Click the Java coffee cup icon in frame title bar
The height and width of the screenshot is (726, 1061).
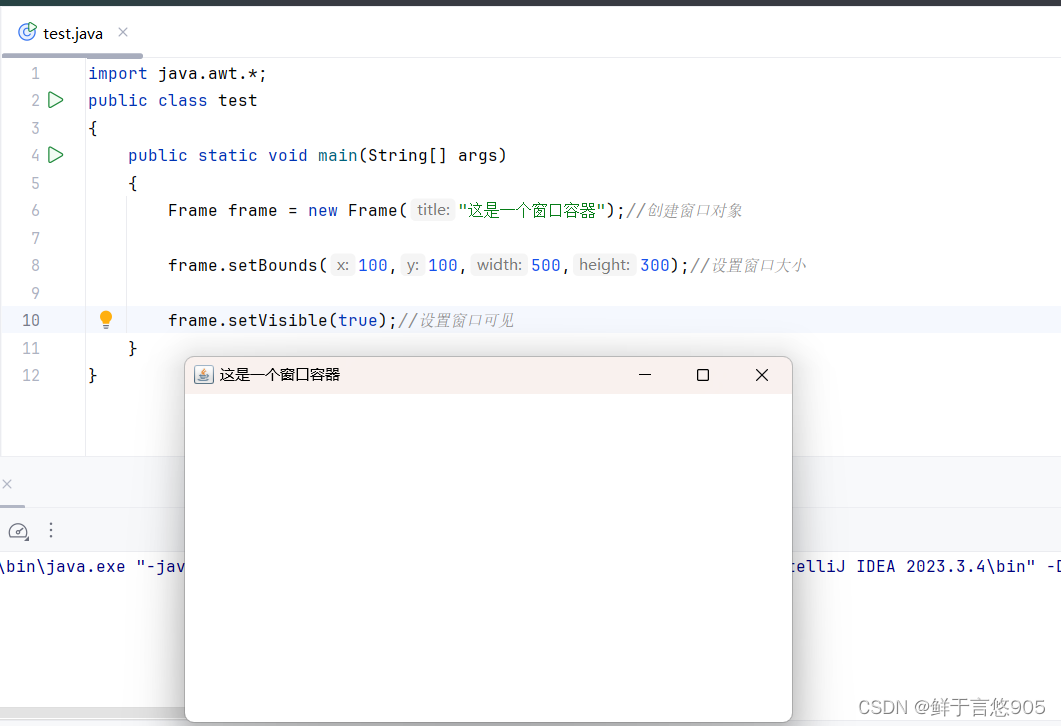coord(204,375)
